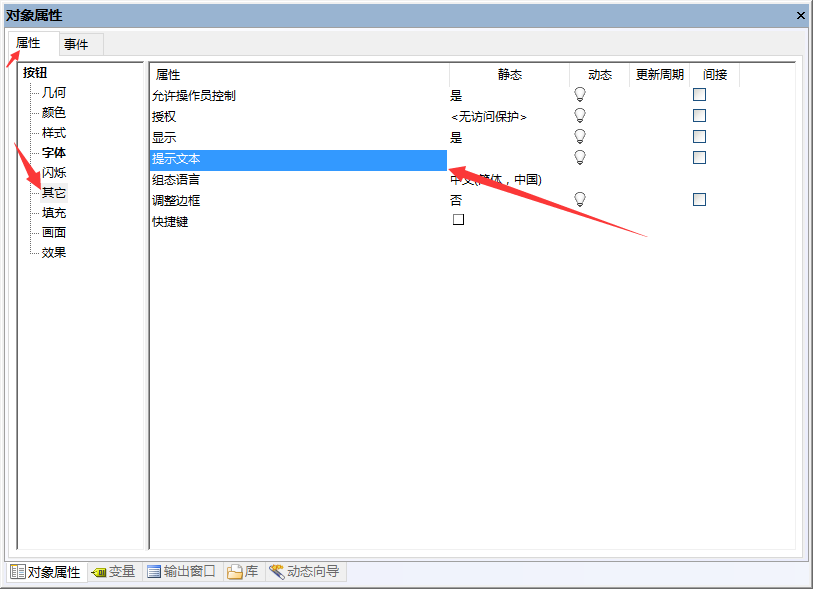Click the 更新周期 column header
The image size is (813, 589).
660,75
